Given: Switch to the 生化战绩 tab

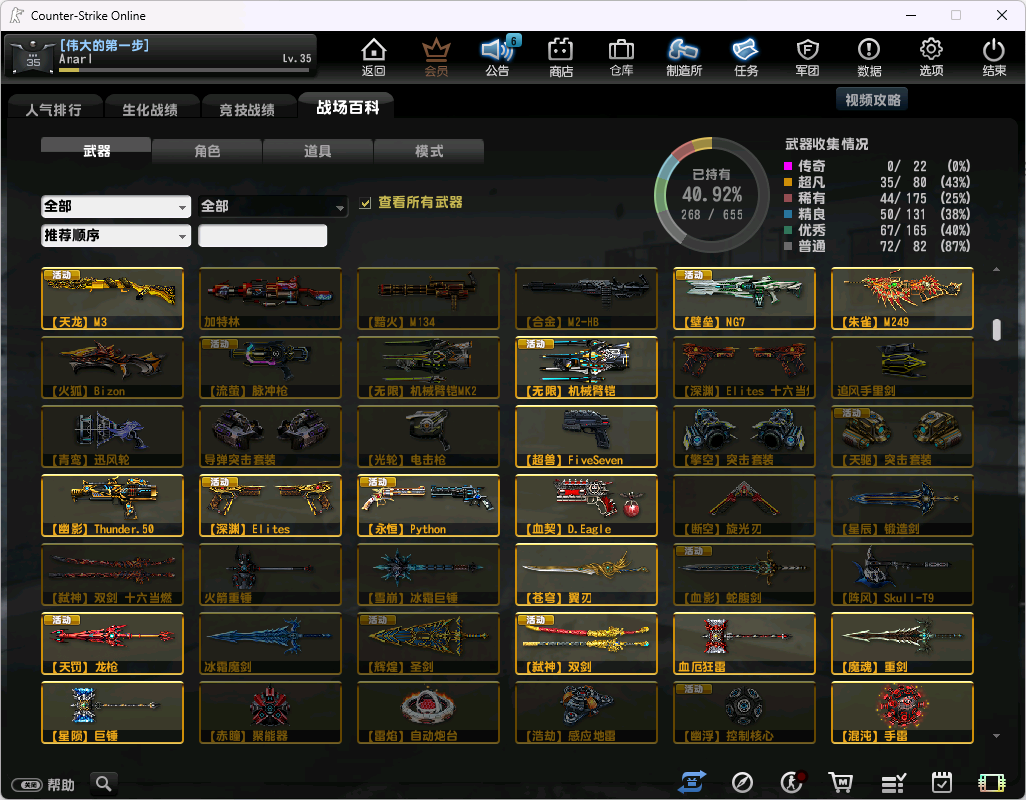Looking at the screenshot, I should tap(150, 109).
